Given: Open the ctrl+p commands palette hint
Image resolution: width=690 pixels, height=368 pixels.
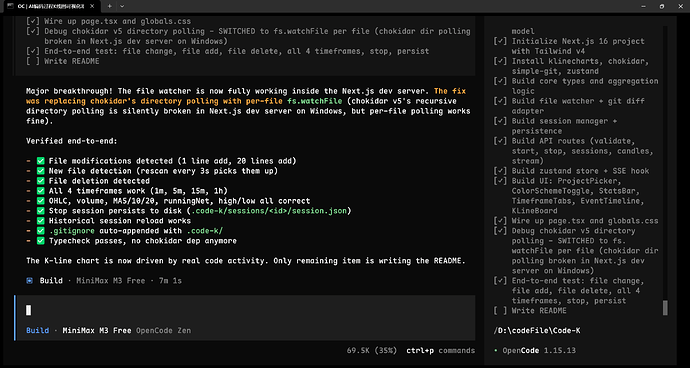Looking at the screenshot, I should (440, 351).
